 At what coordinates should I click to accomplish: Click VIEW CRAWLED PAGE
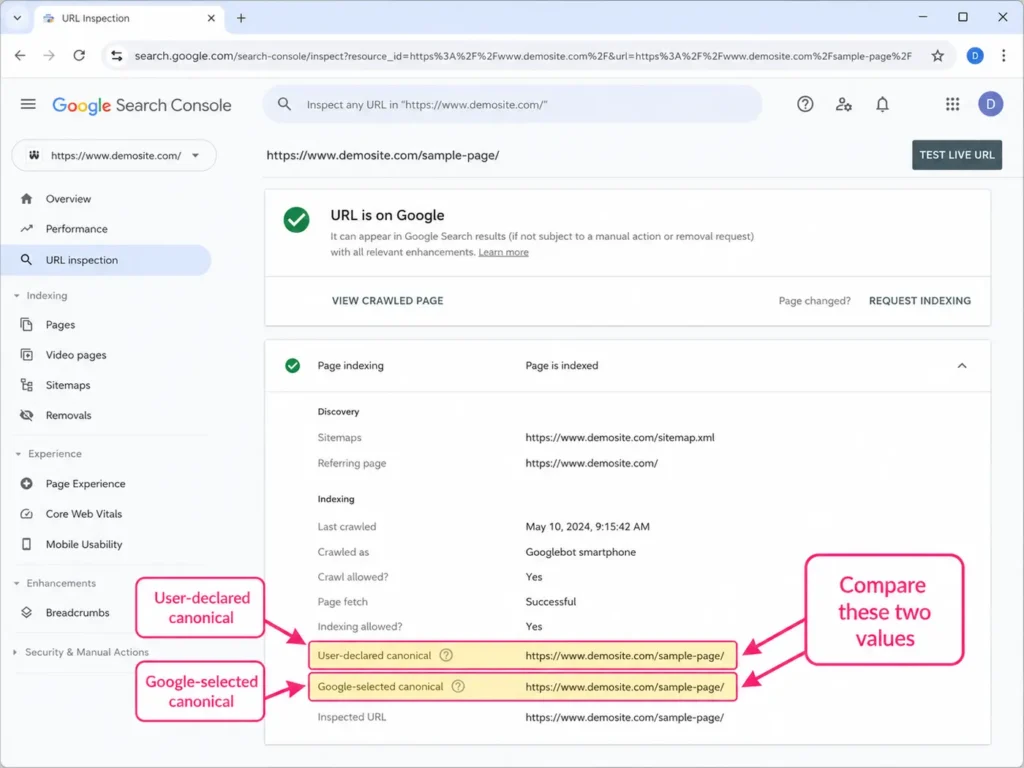click(x=387, y=301)
